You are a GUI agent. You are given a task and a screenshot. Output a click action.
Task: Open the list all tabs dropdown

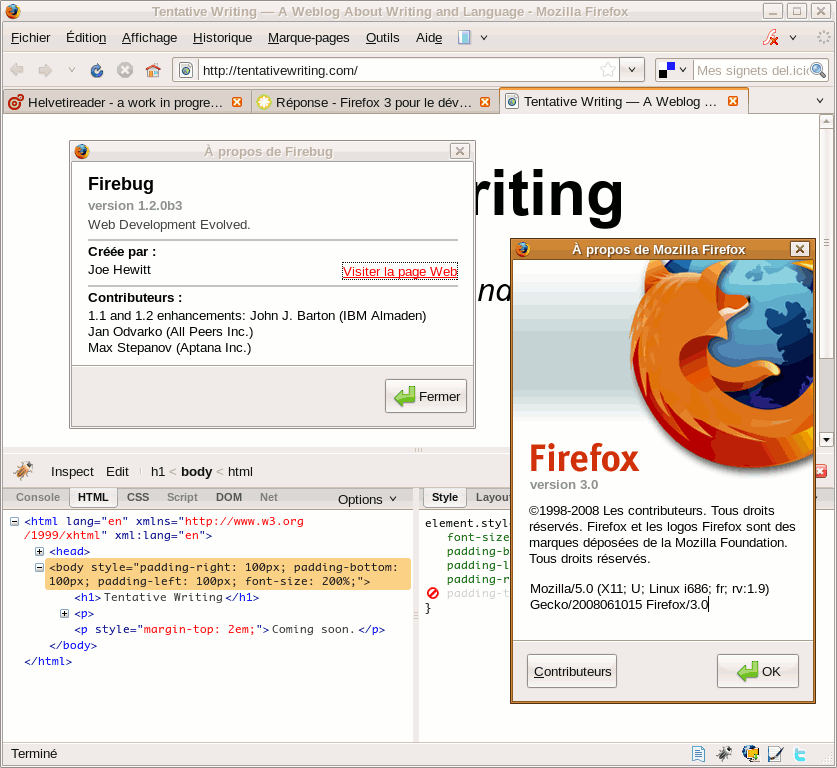[x=820, y=101]
